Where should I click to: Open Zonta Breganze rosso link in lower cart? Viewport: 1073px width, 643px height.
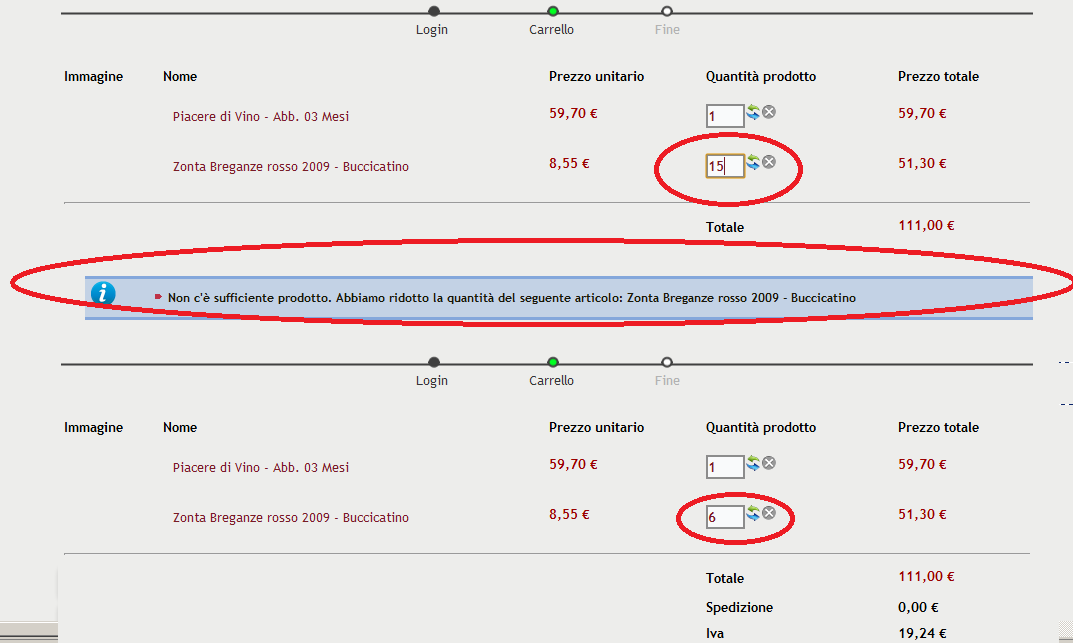290,518
